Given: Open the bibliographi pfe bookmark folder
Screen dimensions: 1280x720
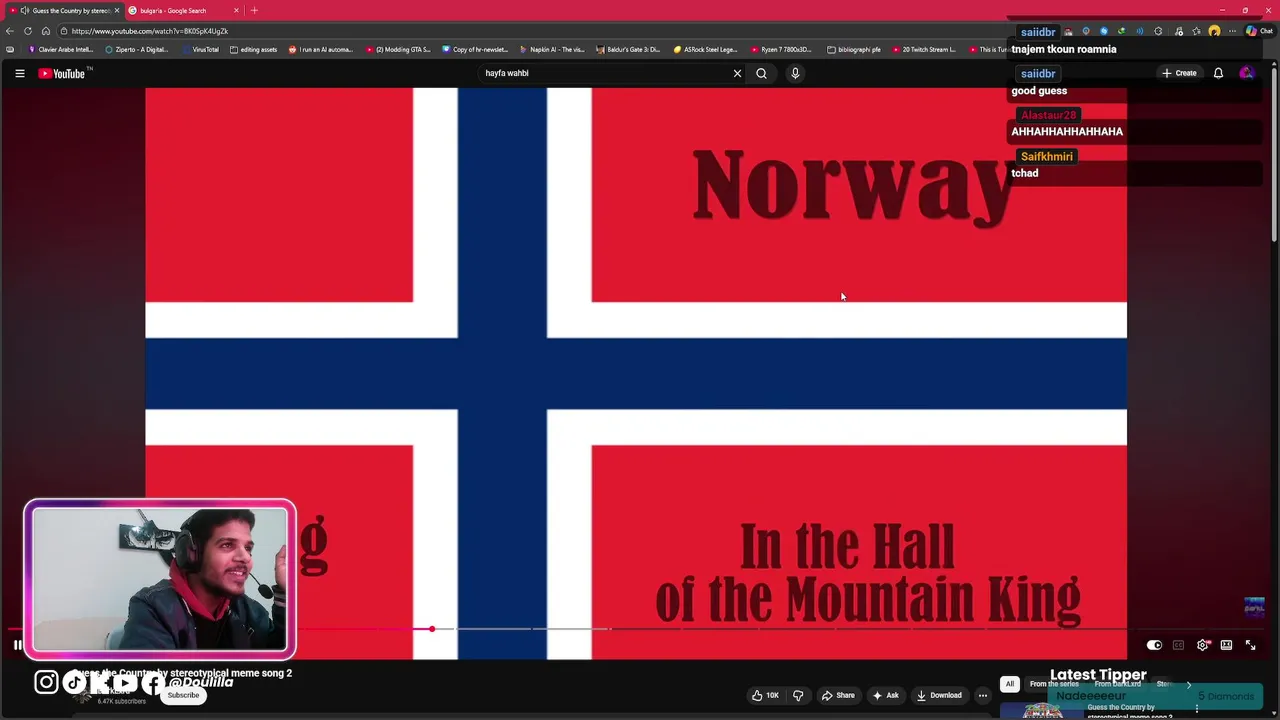Looking at the screenshot, I should pyautogui.click(x=854, y=49).
